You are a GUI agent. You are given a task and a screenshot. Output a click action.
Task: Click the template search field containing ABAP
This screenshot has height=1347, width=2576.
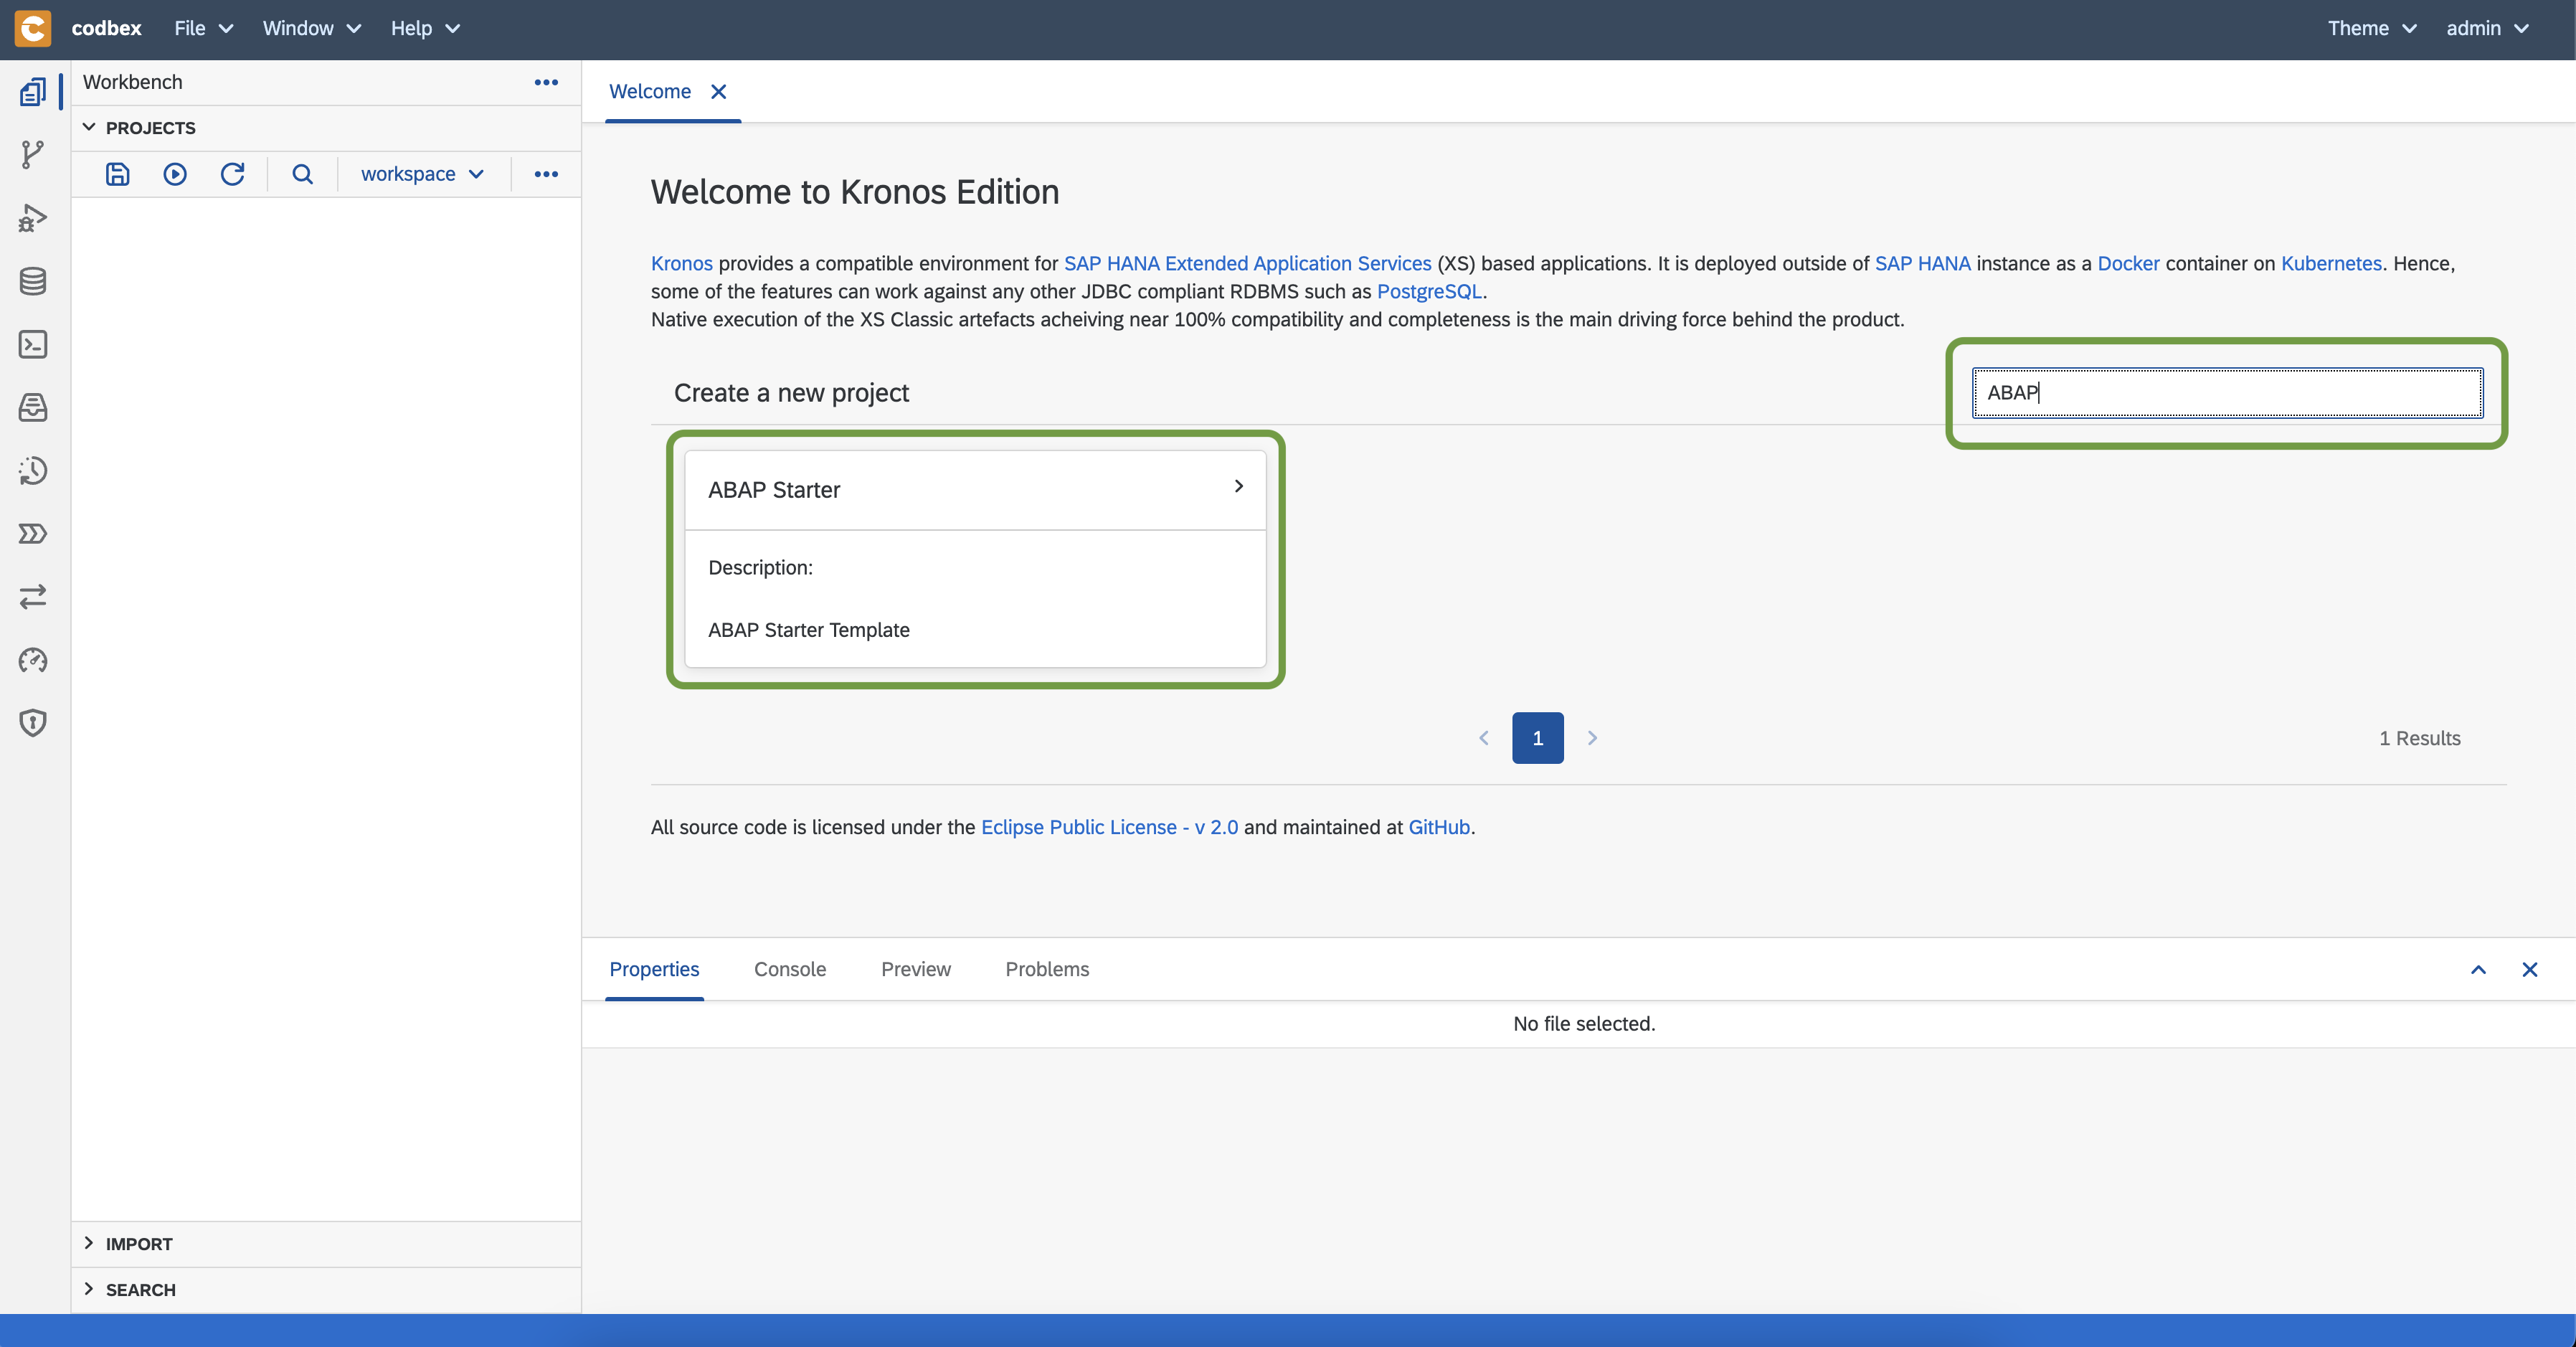tap(2226, 393)
